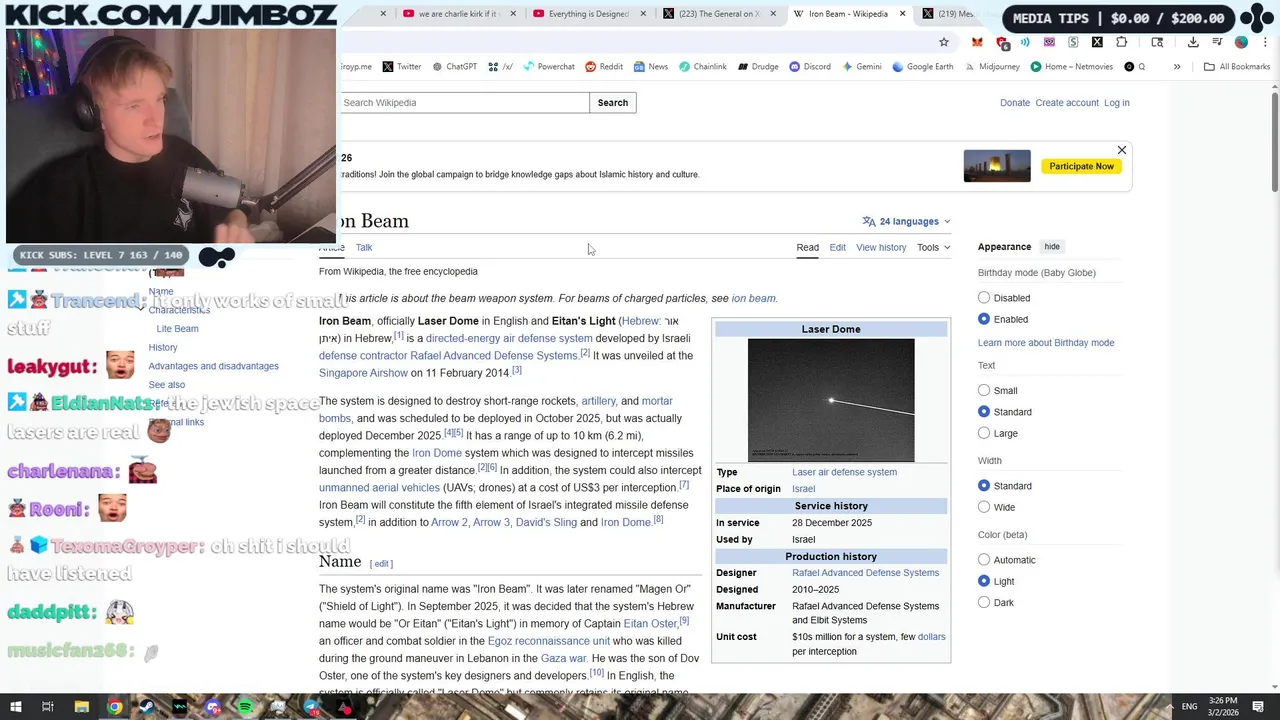Open the Extensions puzzle-piece menu

1121,42
